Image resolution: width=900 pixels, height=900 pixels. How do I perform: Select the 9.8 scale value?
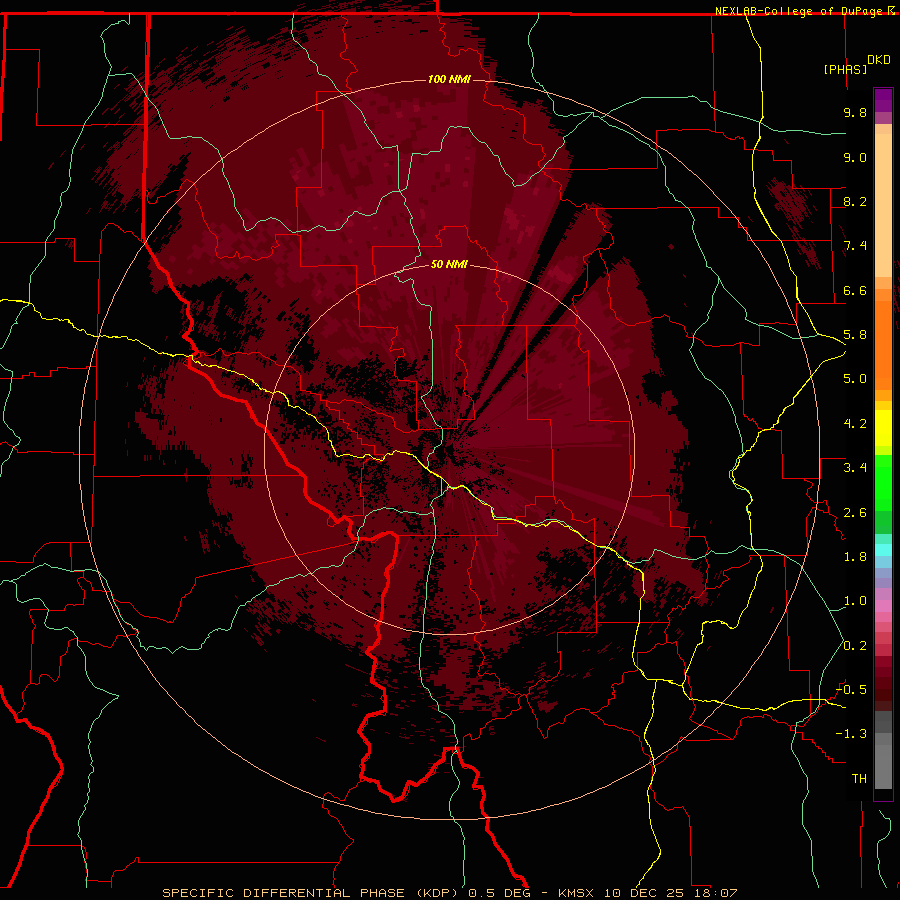[855, 112]
